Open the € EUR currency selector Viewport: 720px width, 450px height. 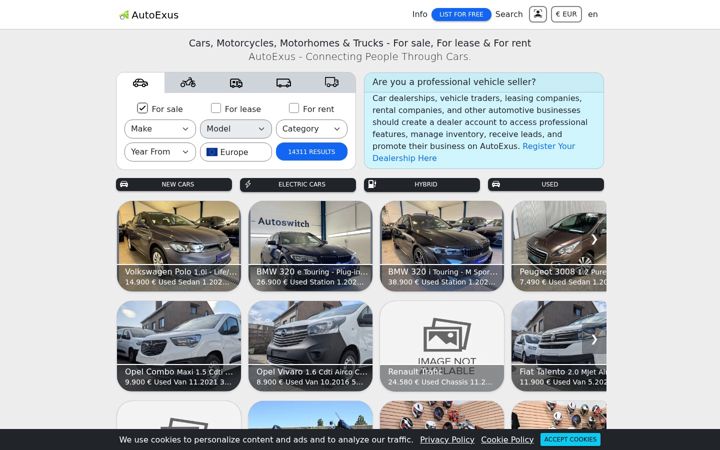pyautogui.click(x=566, y=14)
